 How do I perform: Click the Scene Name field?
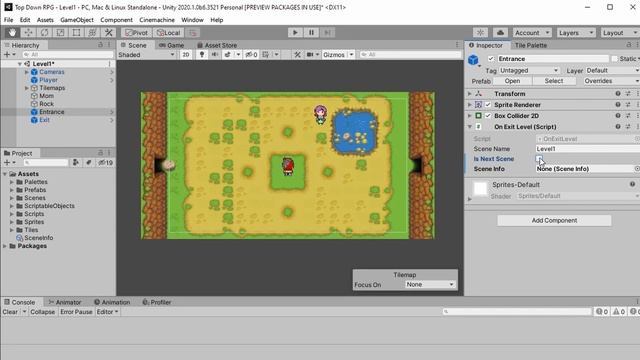588,149
